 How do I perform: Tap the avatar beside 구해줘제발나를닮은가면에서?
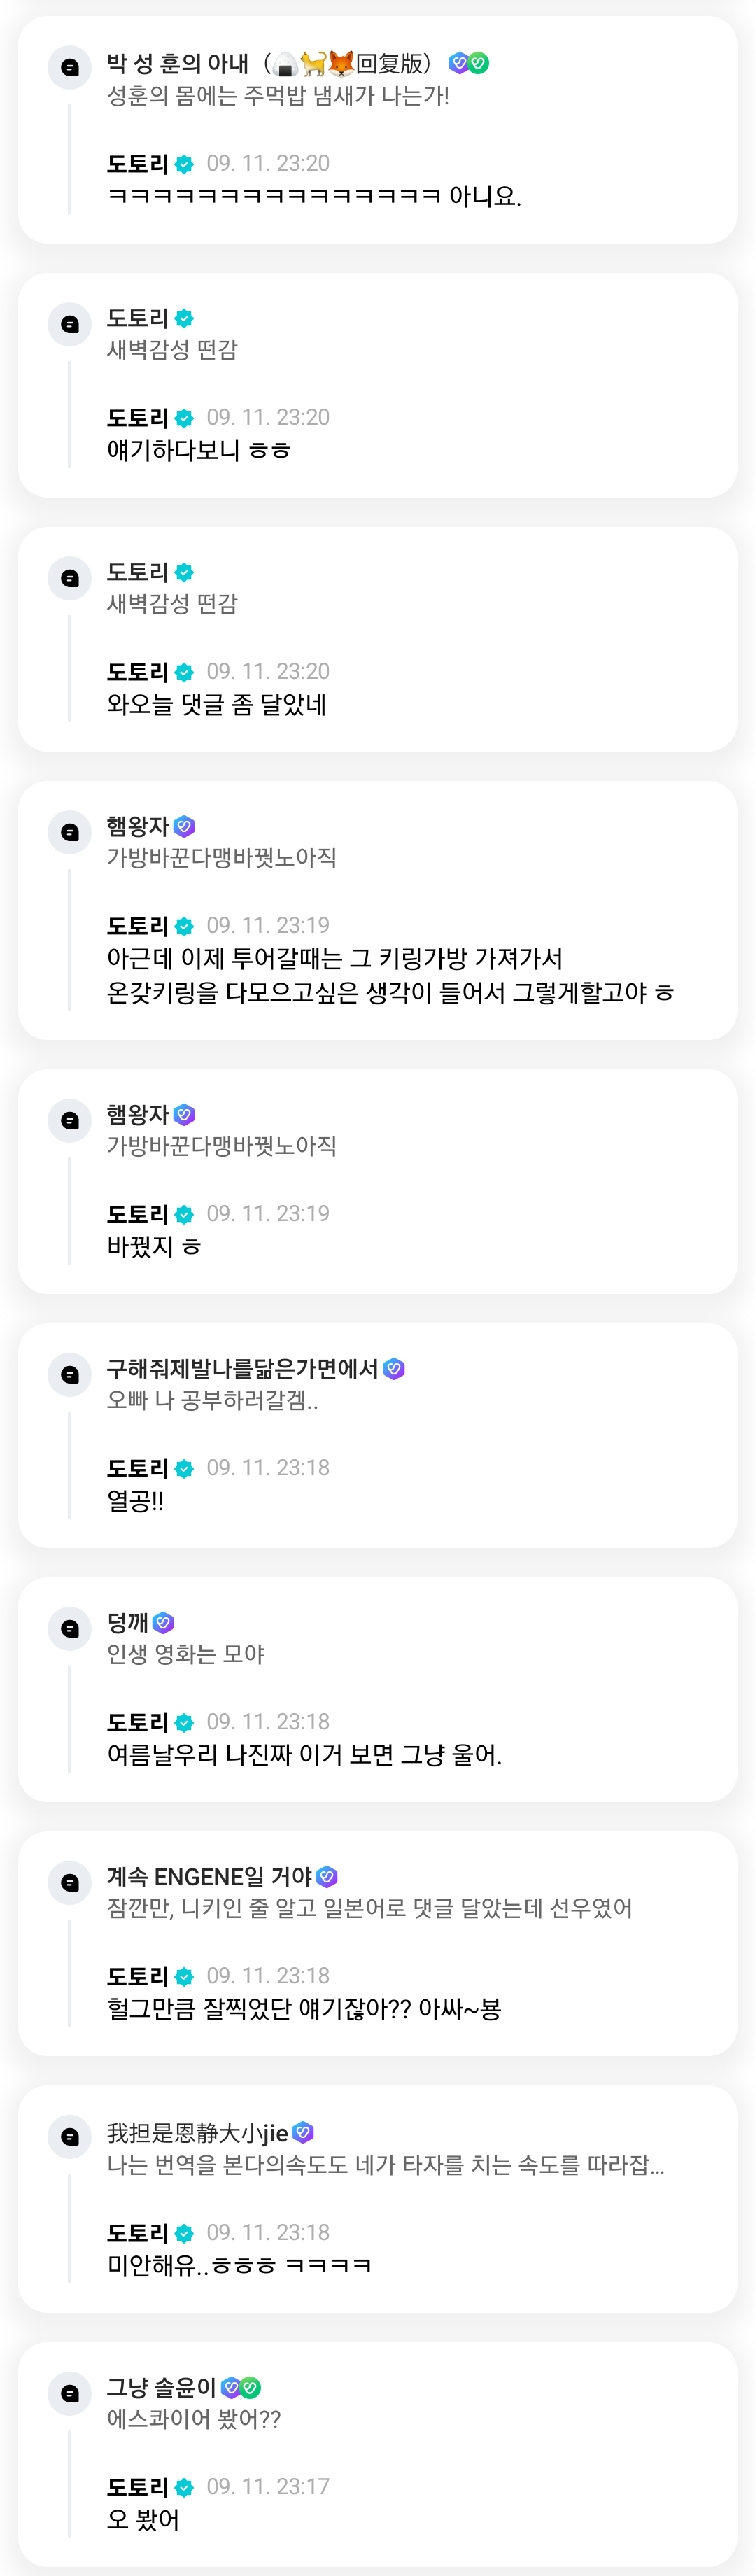click(70, 1374)
